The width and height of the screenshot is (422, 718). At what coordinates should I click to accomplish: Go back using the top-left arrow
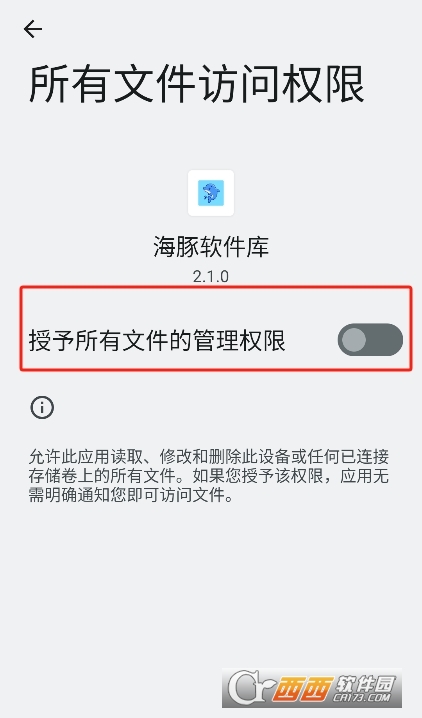(x=32, y=29)
